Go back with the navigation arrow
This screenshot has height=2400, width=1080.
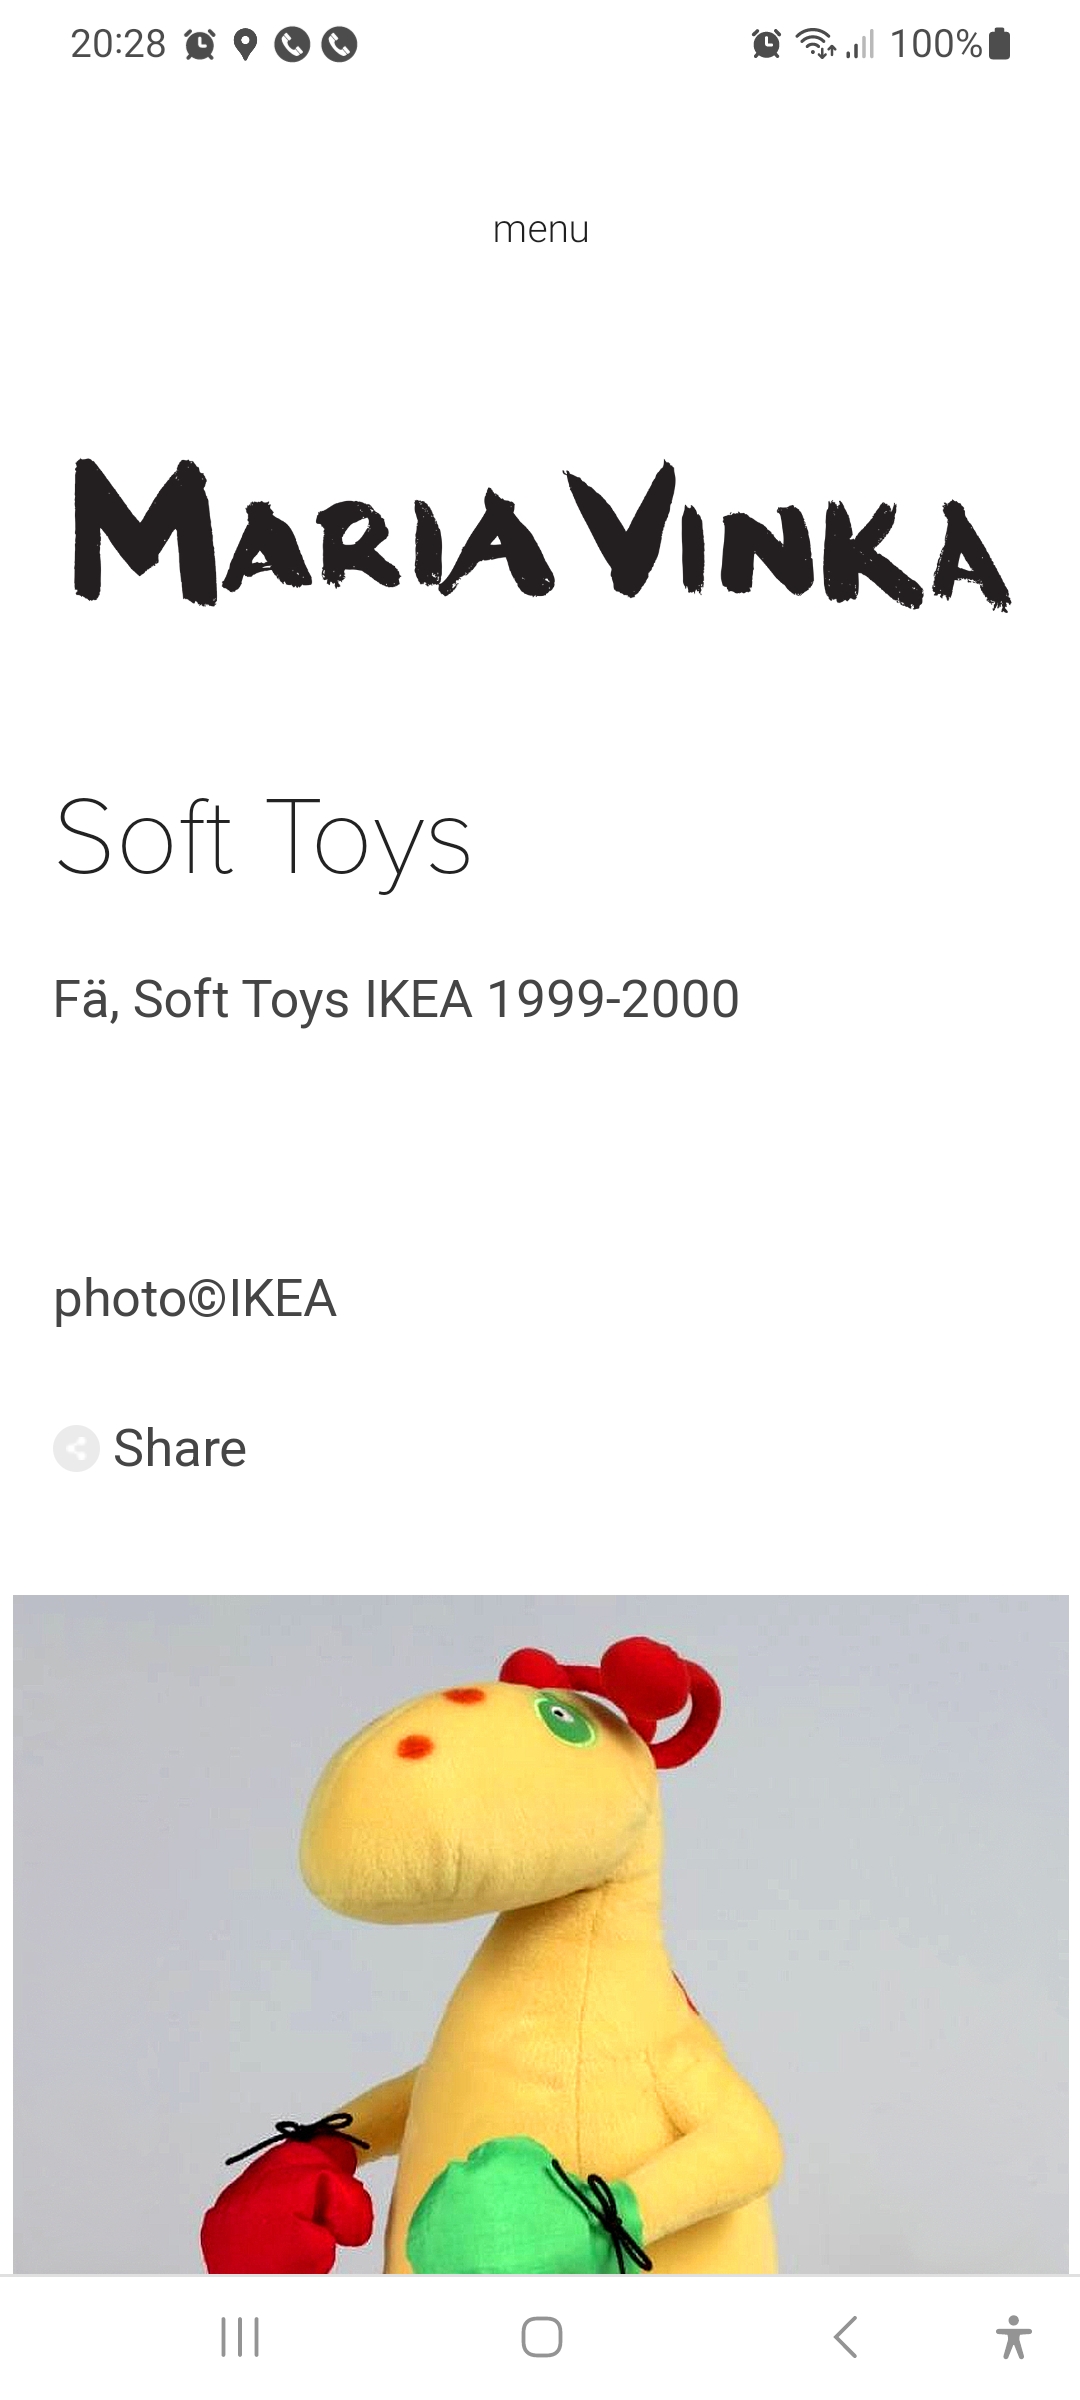(845, 2338)
